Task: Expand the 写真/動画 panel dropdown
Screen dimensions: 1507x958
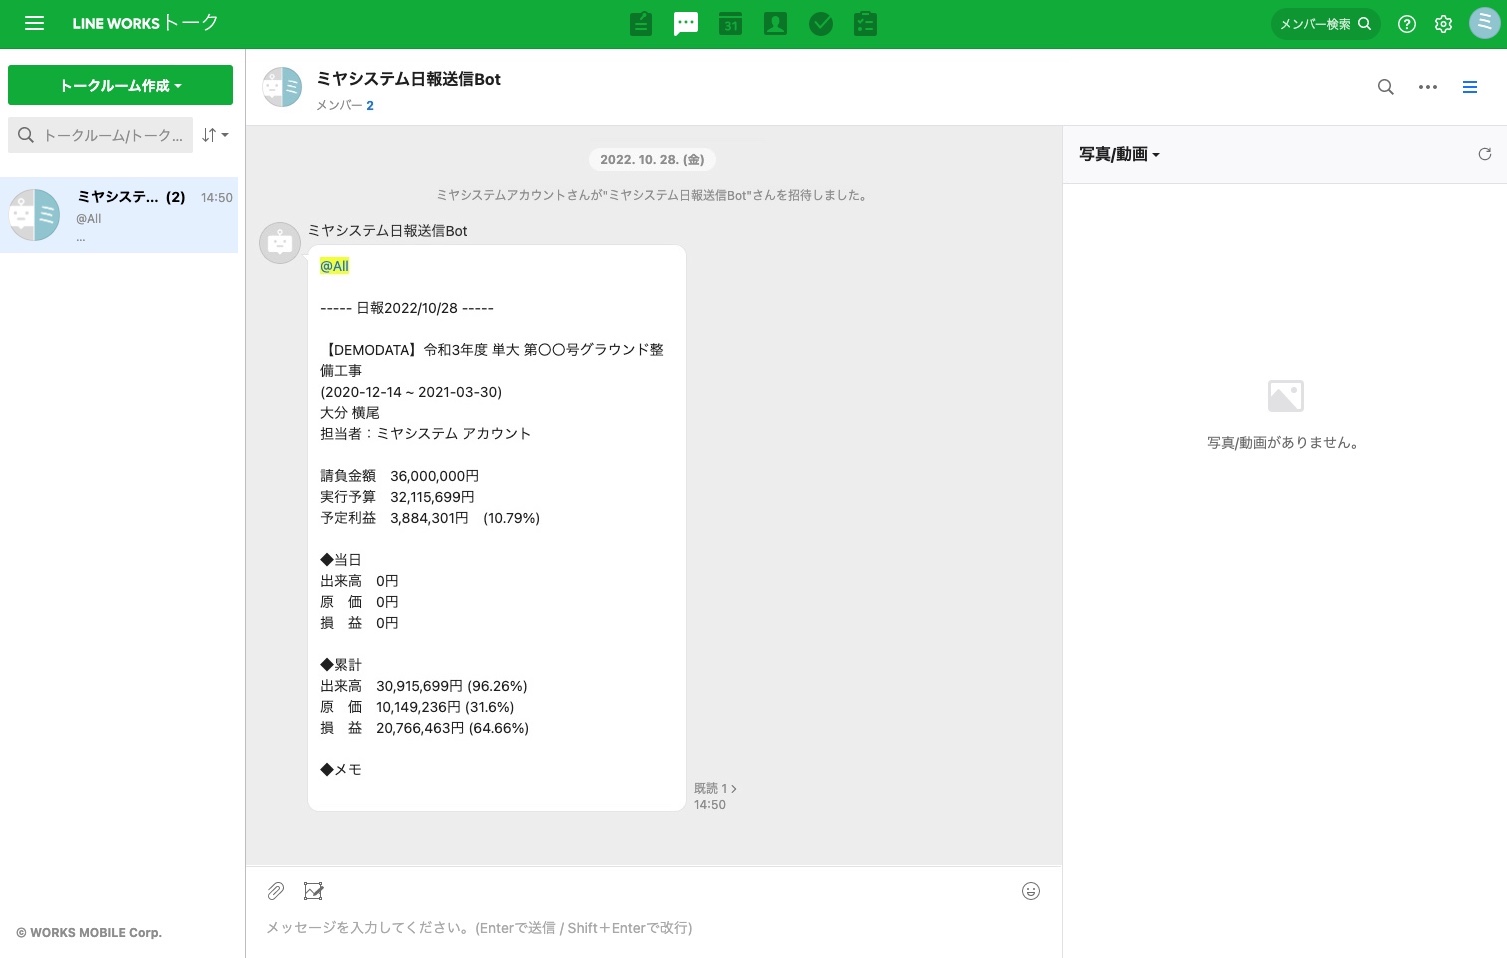Action: pos(1119,154)
